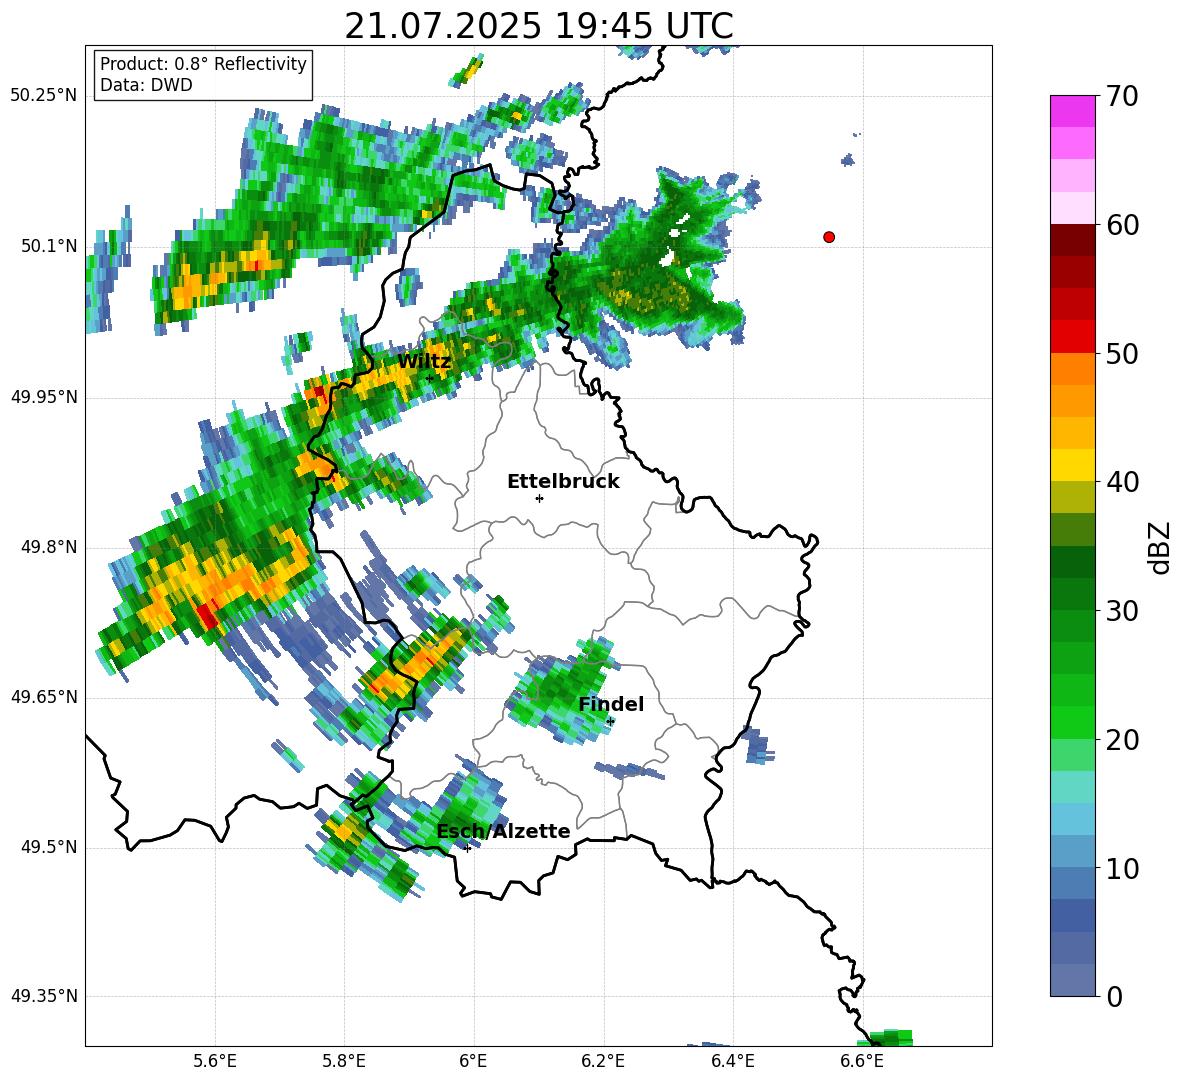Click the 40 dBZ colorbar tick label

click(x=1122, y=482)
